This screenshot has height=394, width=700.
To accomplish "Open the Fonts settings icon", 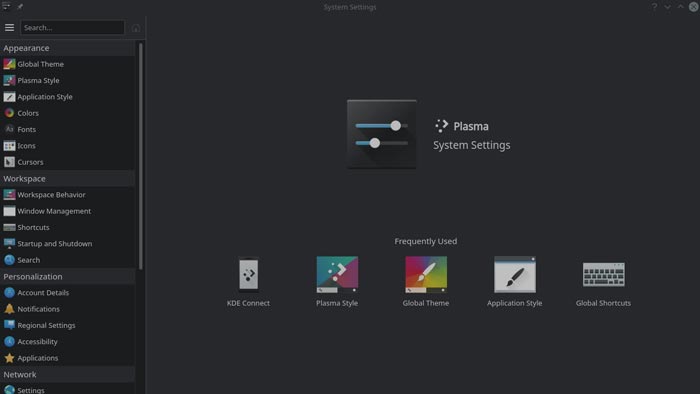I will click(x=9, y=129).
